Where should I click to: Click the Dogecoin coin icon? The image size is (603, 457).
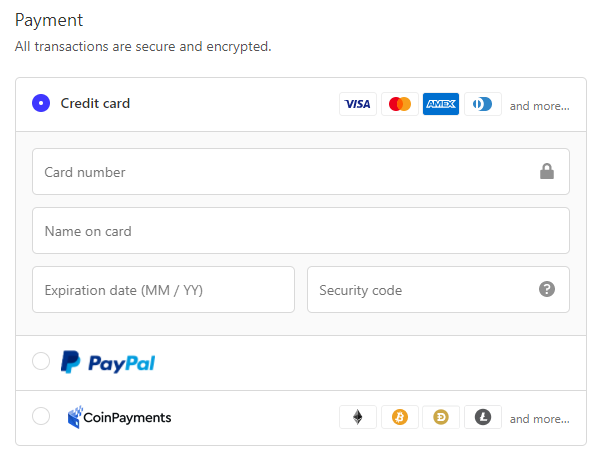[x=441, y=417]
